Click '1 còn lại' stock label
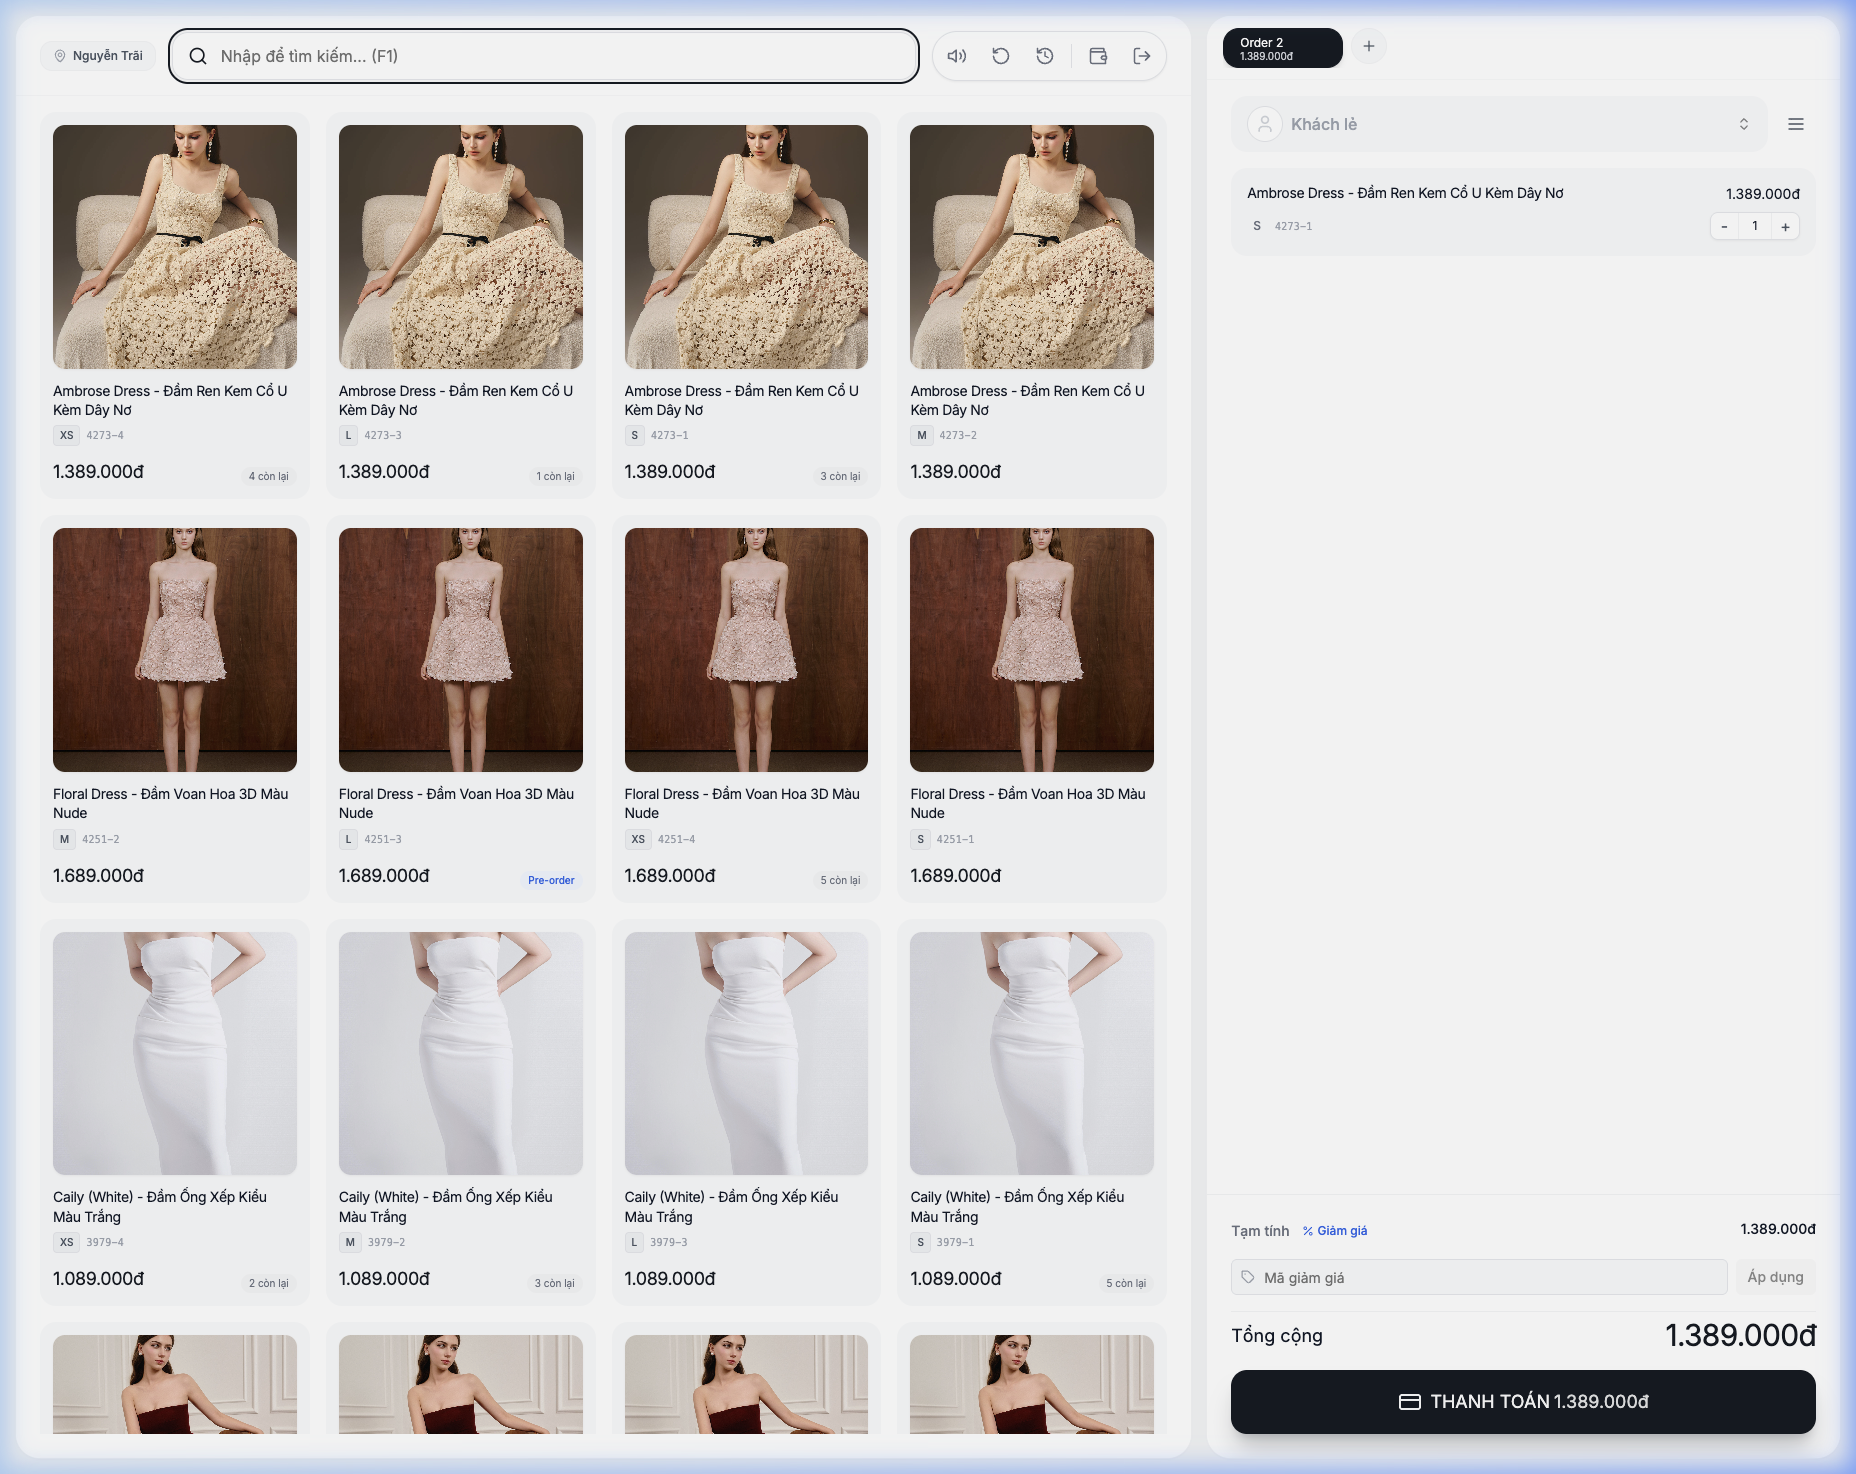Screen dimensions: 1856x1474 [555, 476]
